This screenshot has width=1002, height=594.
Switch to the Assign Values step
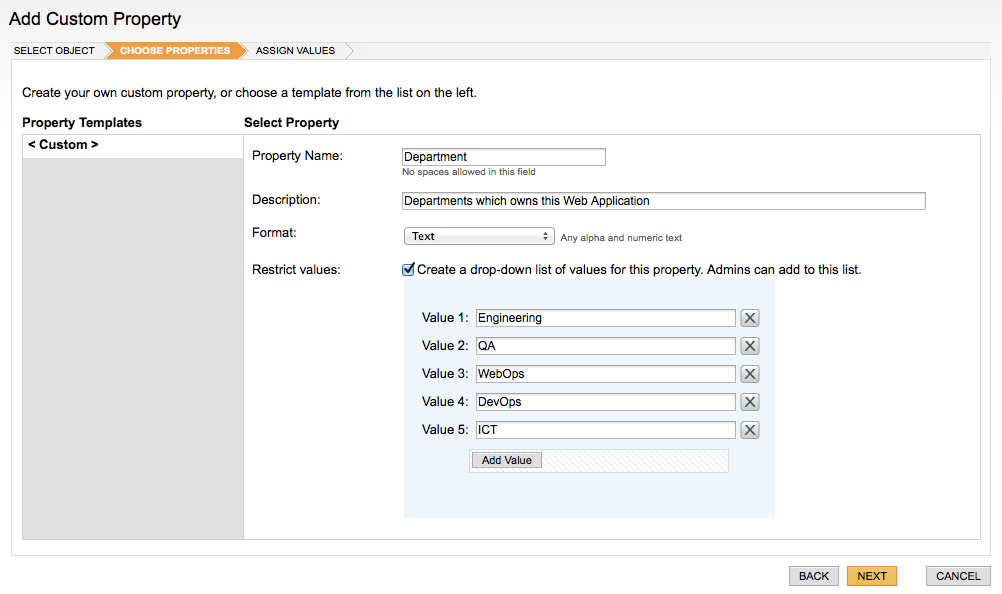click(295, 51)
